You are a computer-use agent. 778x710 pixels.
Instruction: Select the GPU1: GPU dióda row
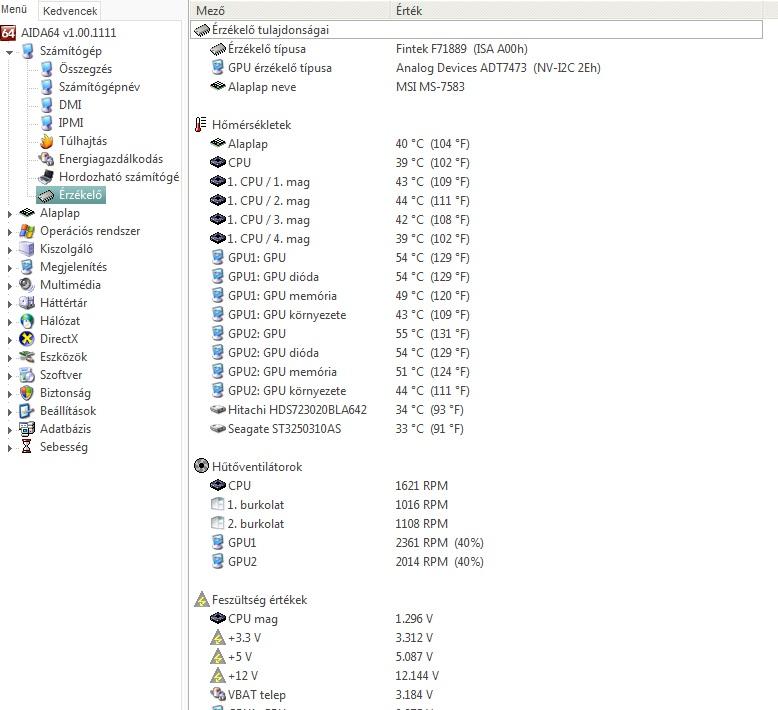pos(476,277)
